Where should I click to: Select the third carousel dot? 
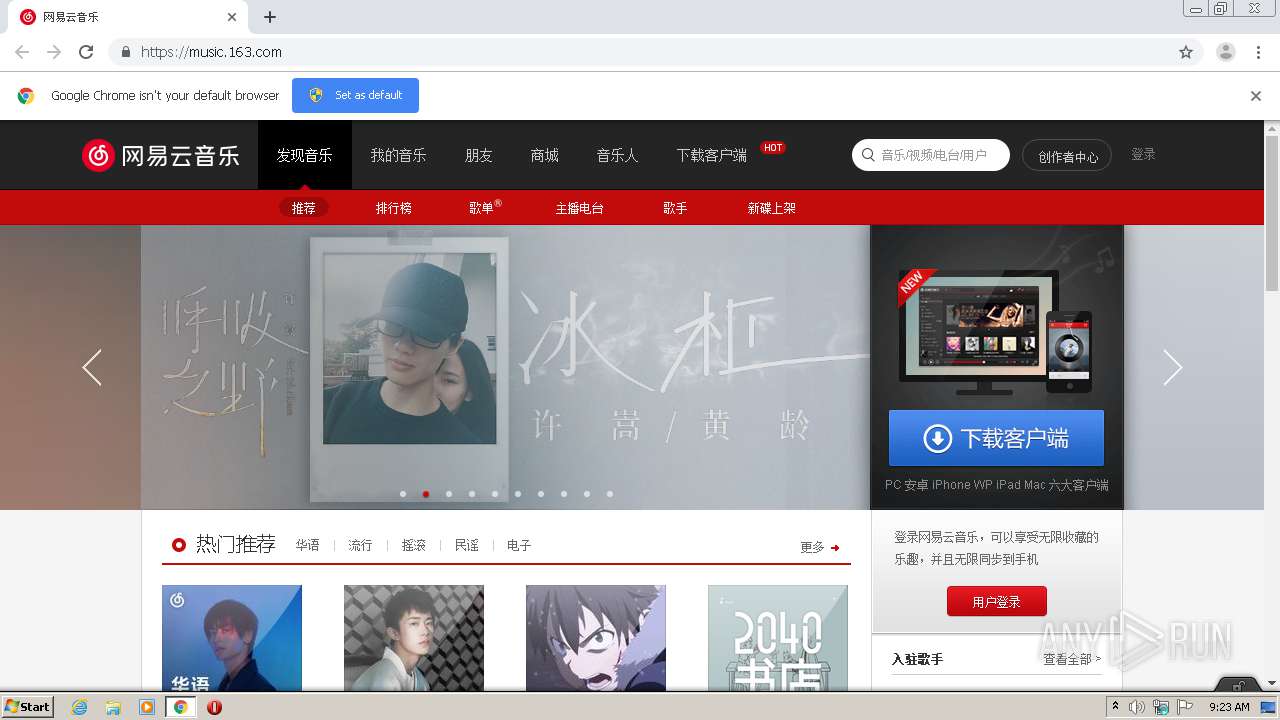[x=449, y=494]
